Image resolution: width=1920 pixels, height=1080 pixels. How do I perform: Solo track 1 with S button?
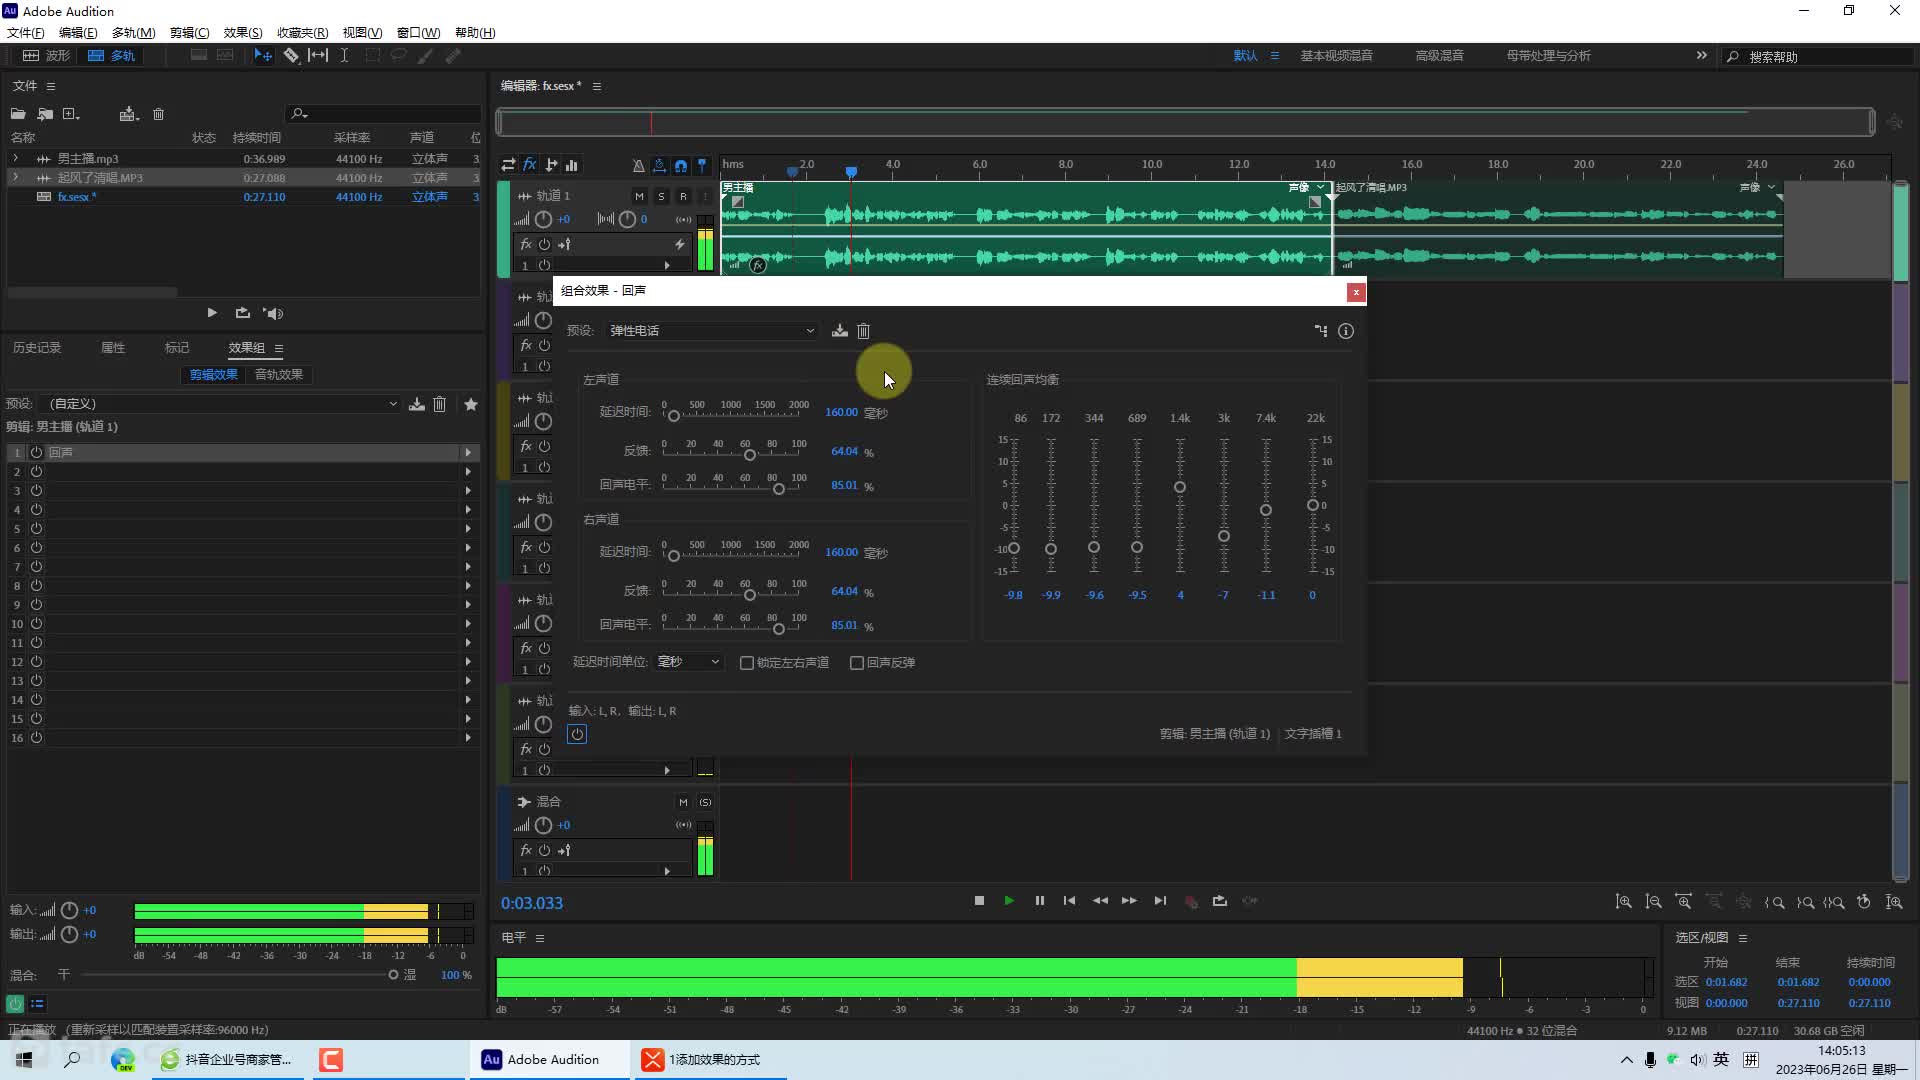pyautogui.click(x=661, y=196)
